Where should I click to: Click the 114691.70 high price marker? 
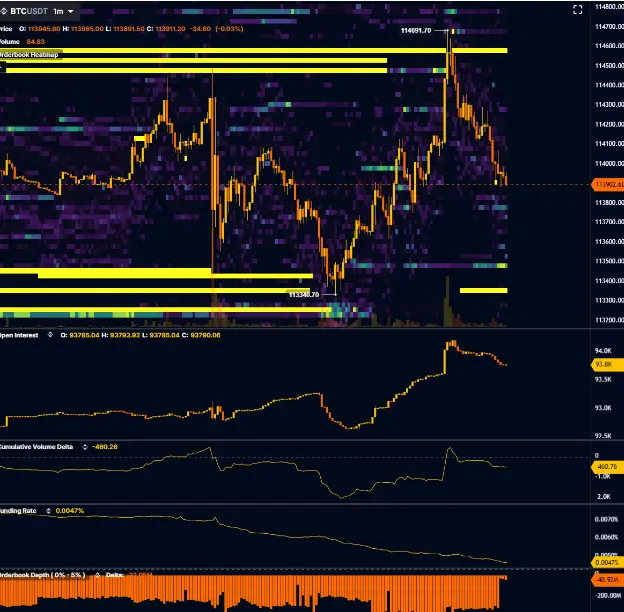pos(416,31)
